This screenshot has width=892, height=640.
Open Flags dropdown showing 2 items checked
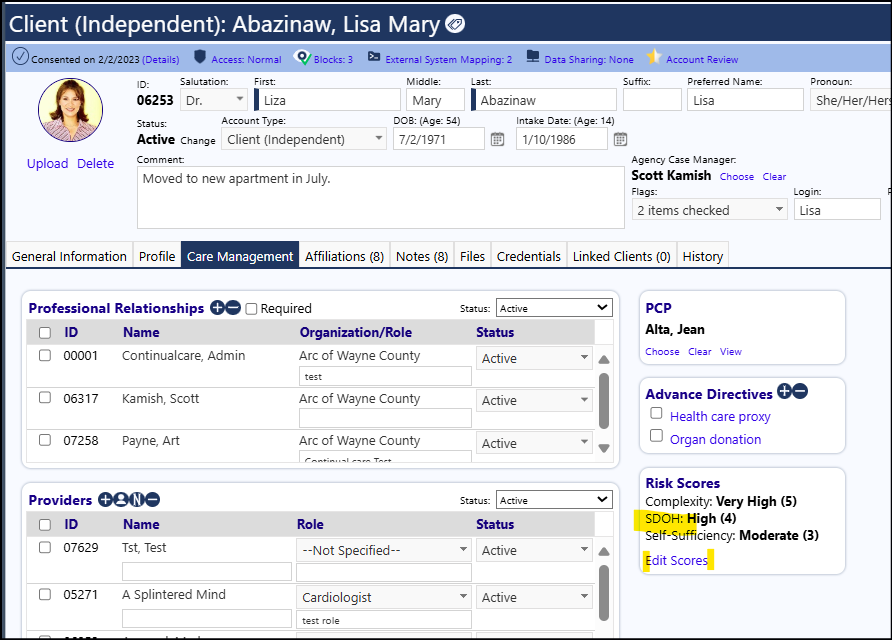pos(709,210)
